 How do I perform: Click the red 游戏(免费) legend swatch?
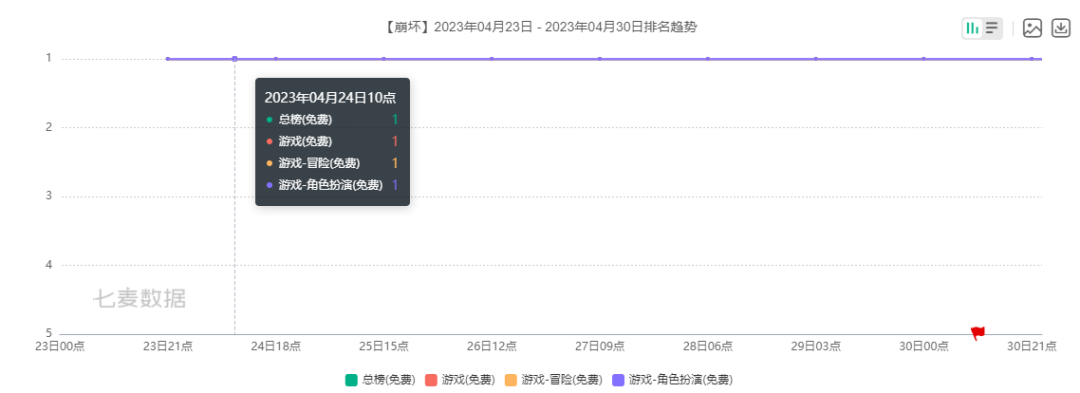[431, 379]
